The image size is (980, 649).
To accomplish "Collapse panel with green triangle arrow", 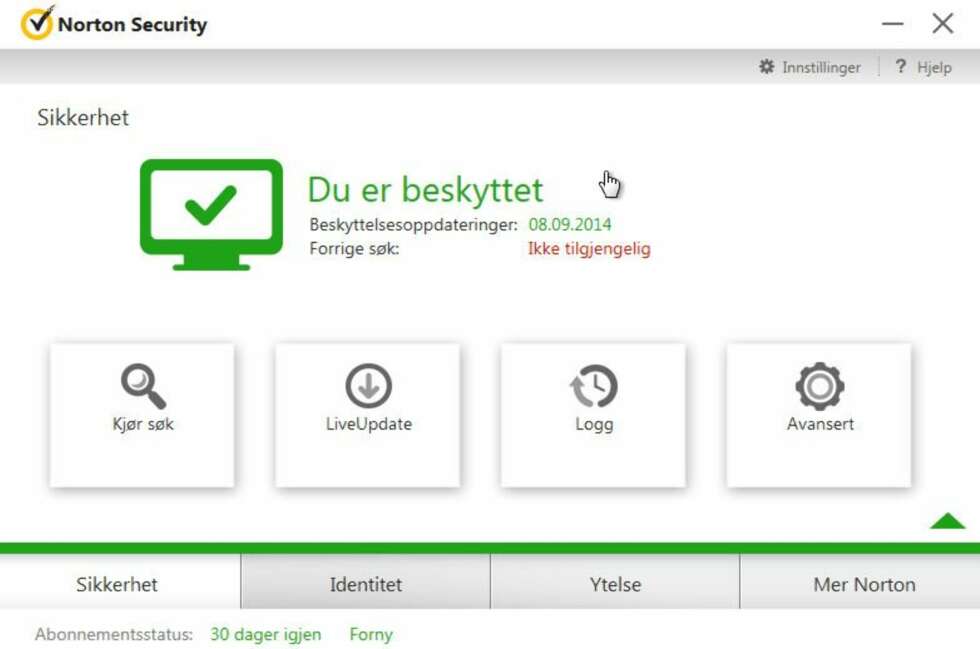I will pyautogui.click(x=947, y=520).
